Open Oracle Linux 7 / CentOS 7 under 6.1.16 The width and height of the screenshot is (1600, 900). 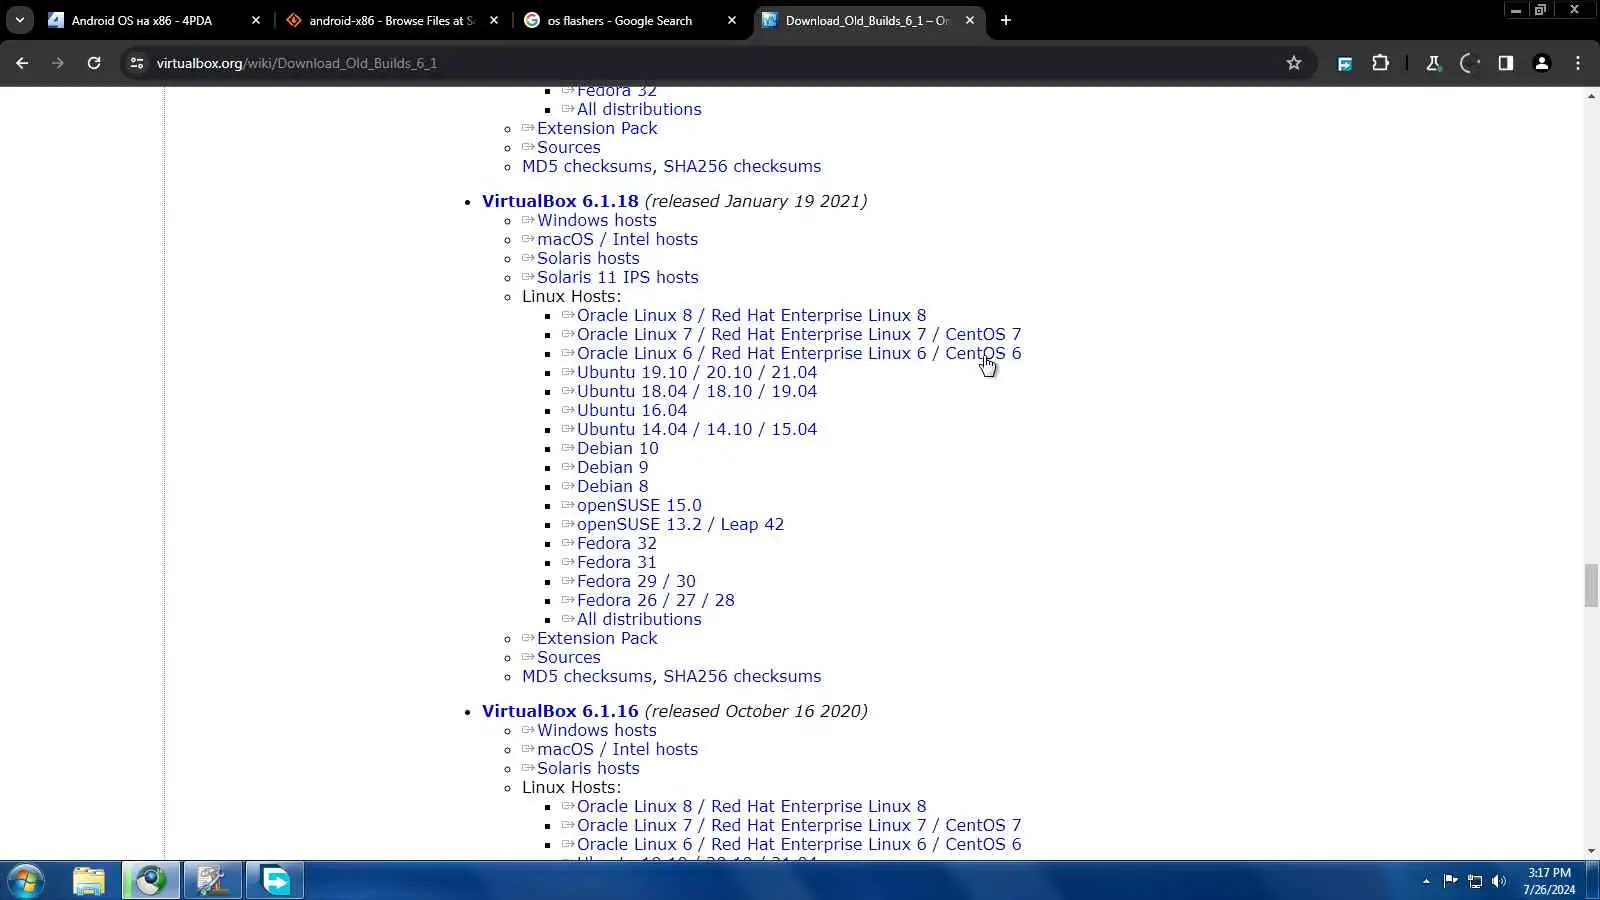pos(799,825)
